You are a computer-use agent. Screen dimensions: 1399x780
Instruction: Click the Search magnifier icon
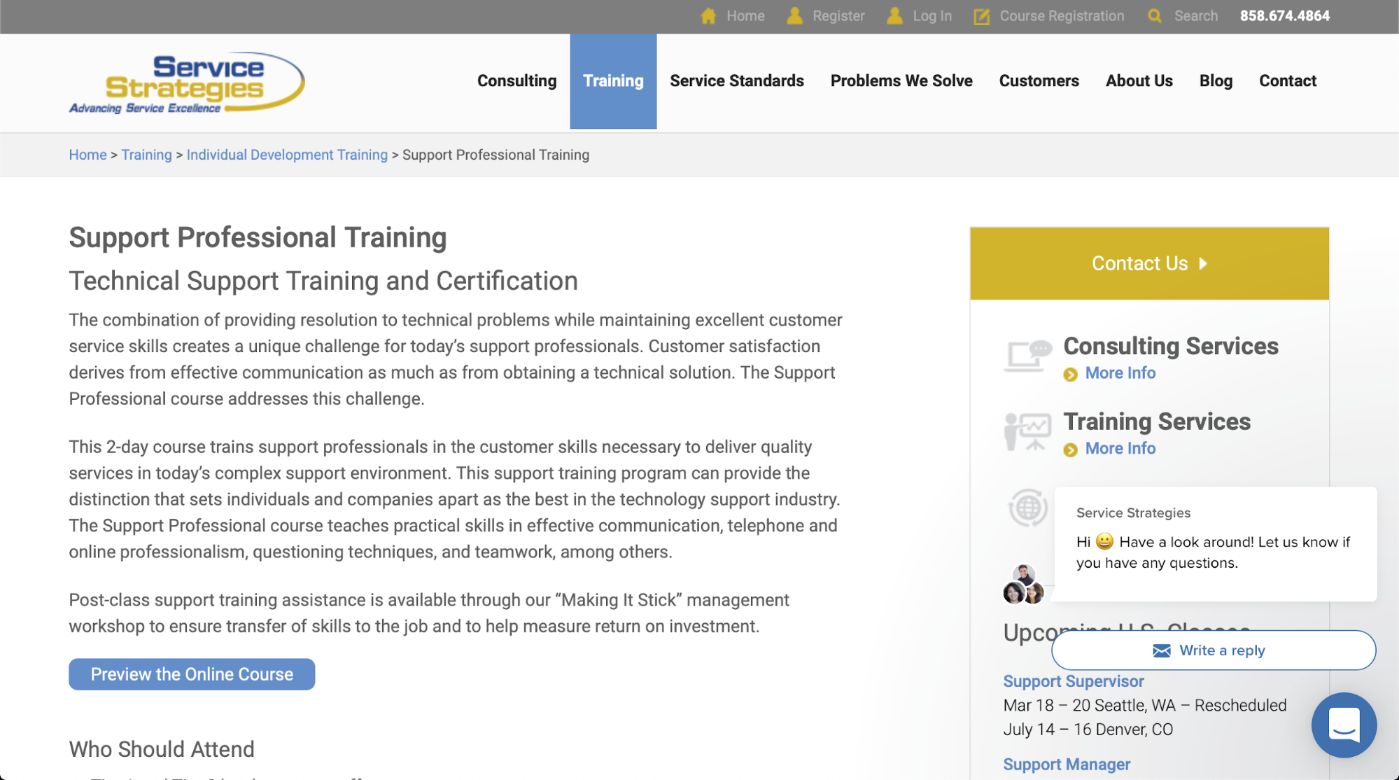point(1155,16)
